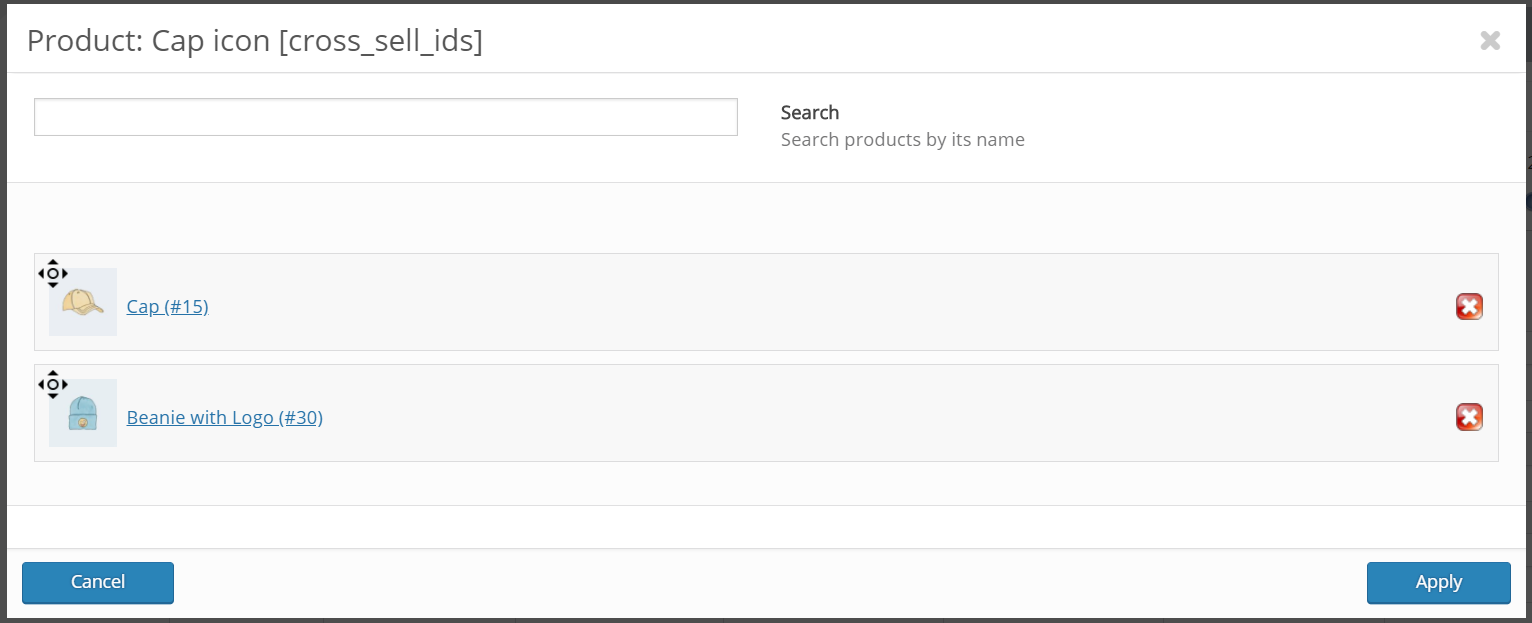Screen dimensions: 1532x623
Task: Click the Beanie with Logo thumbnail image
Action: point(83,414)
